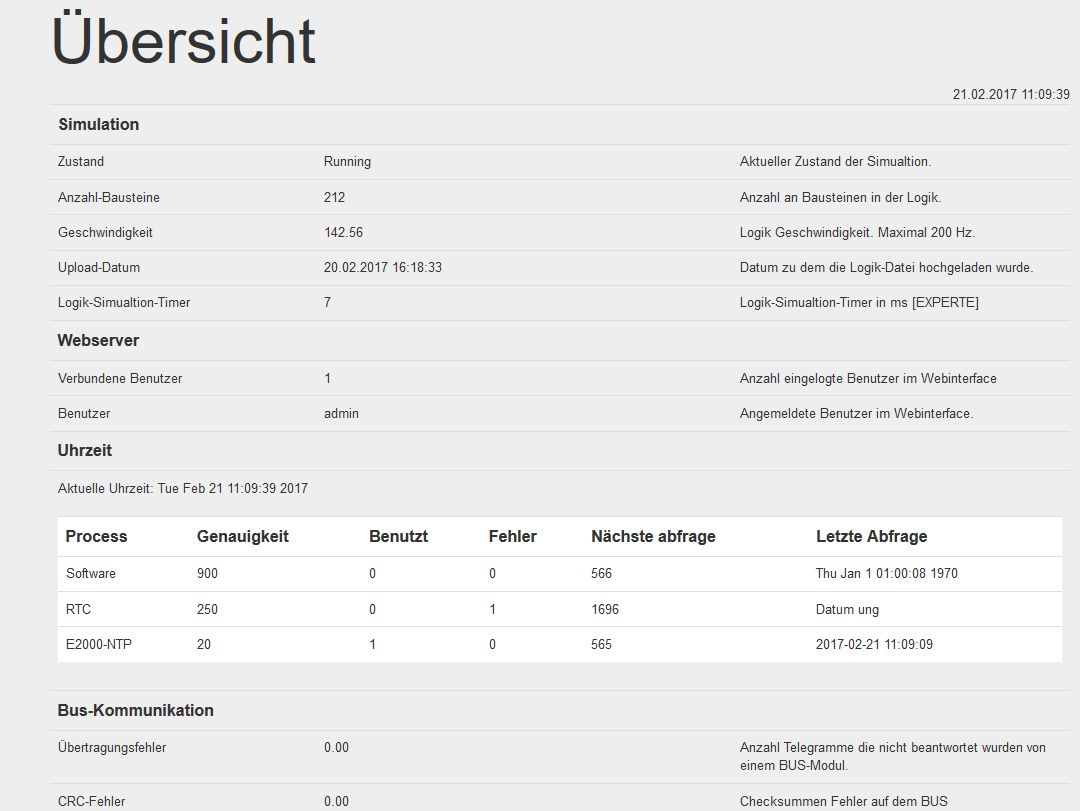Screen dimensions: 1080x811
Task: Click the Process column header
Action: 96,537
